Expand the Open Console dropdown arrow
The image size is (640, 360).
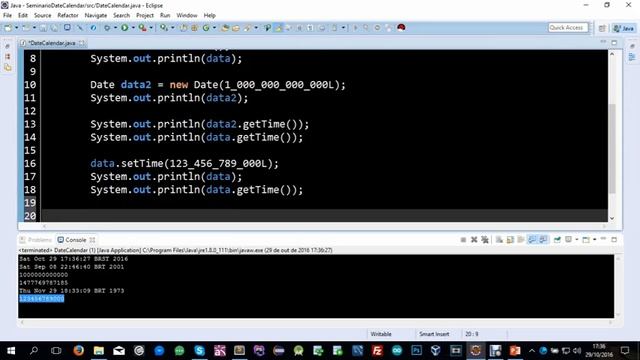coord(595,240)
